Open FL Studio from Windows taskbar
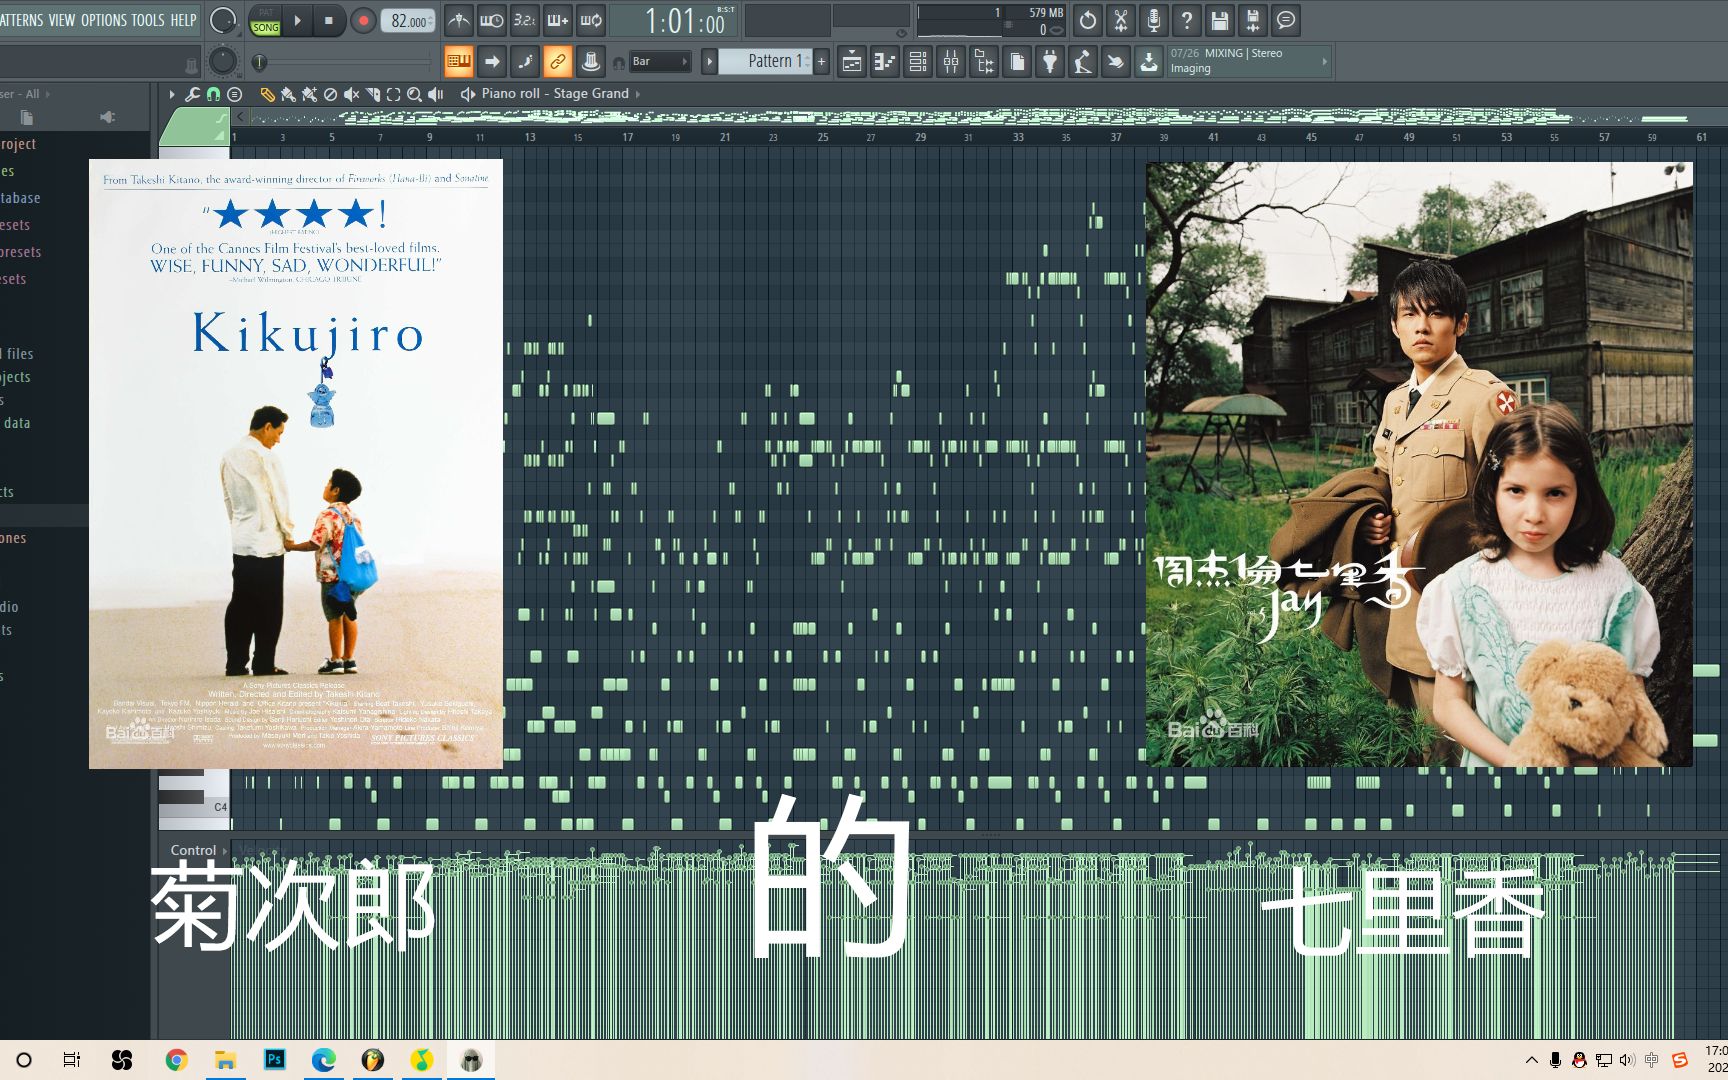Screen dimensions: 1728x1080 pyautogui.click(x=373, y=1060)
